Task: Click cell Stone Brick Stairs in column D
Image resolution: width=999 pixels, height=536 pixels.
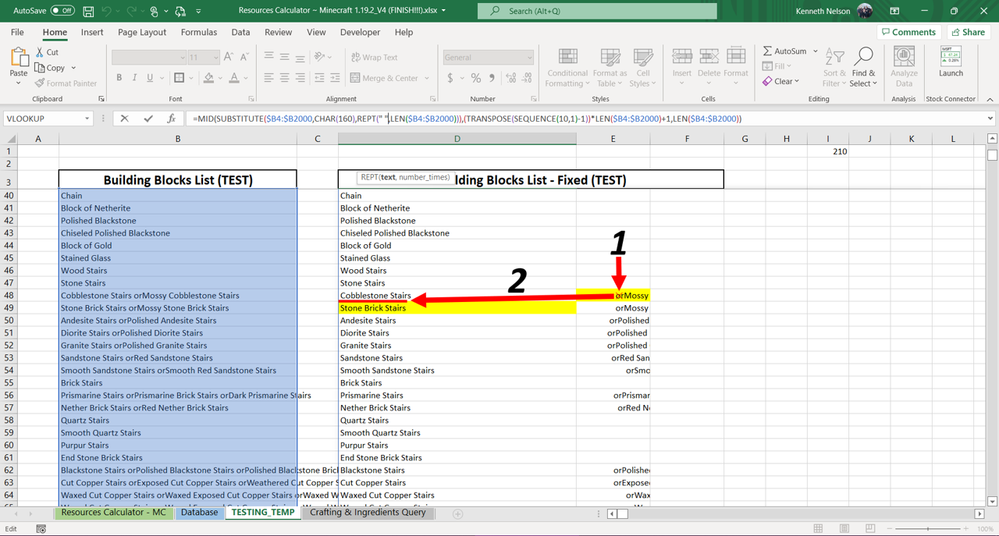Action: pyautogui.click(x=457, y=308)
